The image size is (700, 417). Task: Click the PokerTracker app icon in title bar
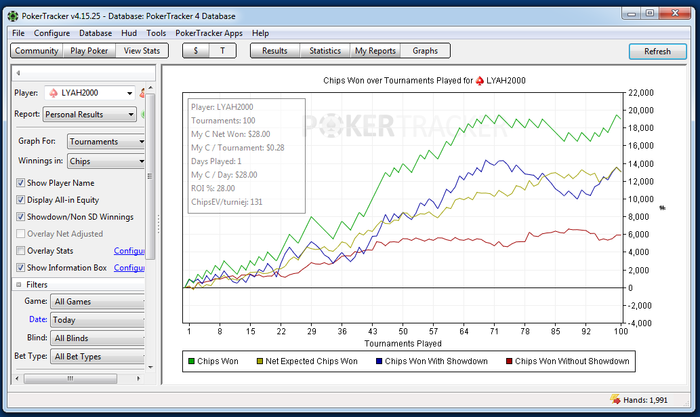13,16
